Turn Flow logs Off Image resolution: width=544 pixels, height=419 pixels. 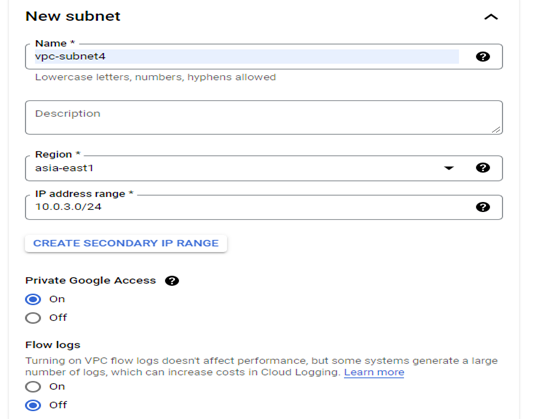point(33,405)
